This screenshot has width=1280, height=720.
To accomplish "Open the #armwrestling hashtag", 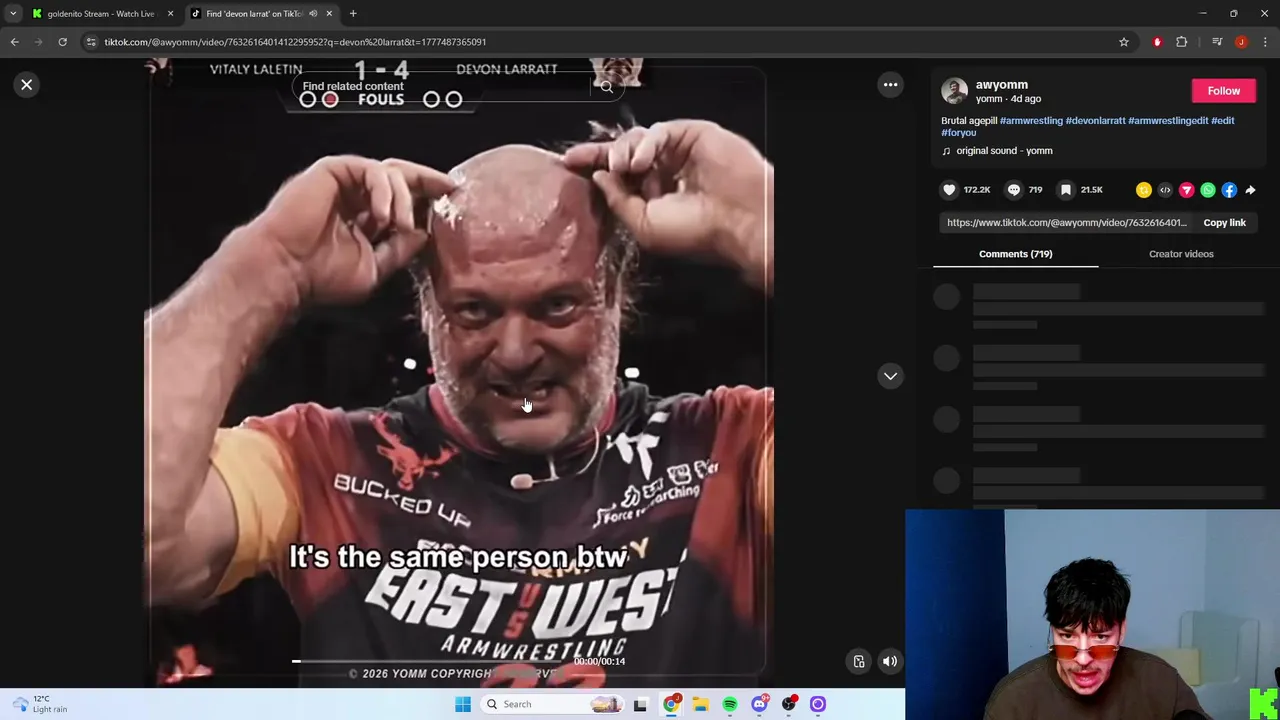I will click(x=1031, y=120).
